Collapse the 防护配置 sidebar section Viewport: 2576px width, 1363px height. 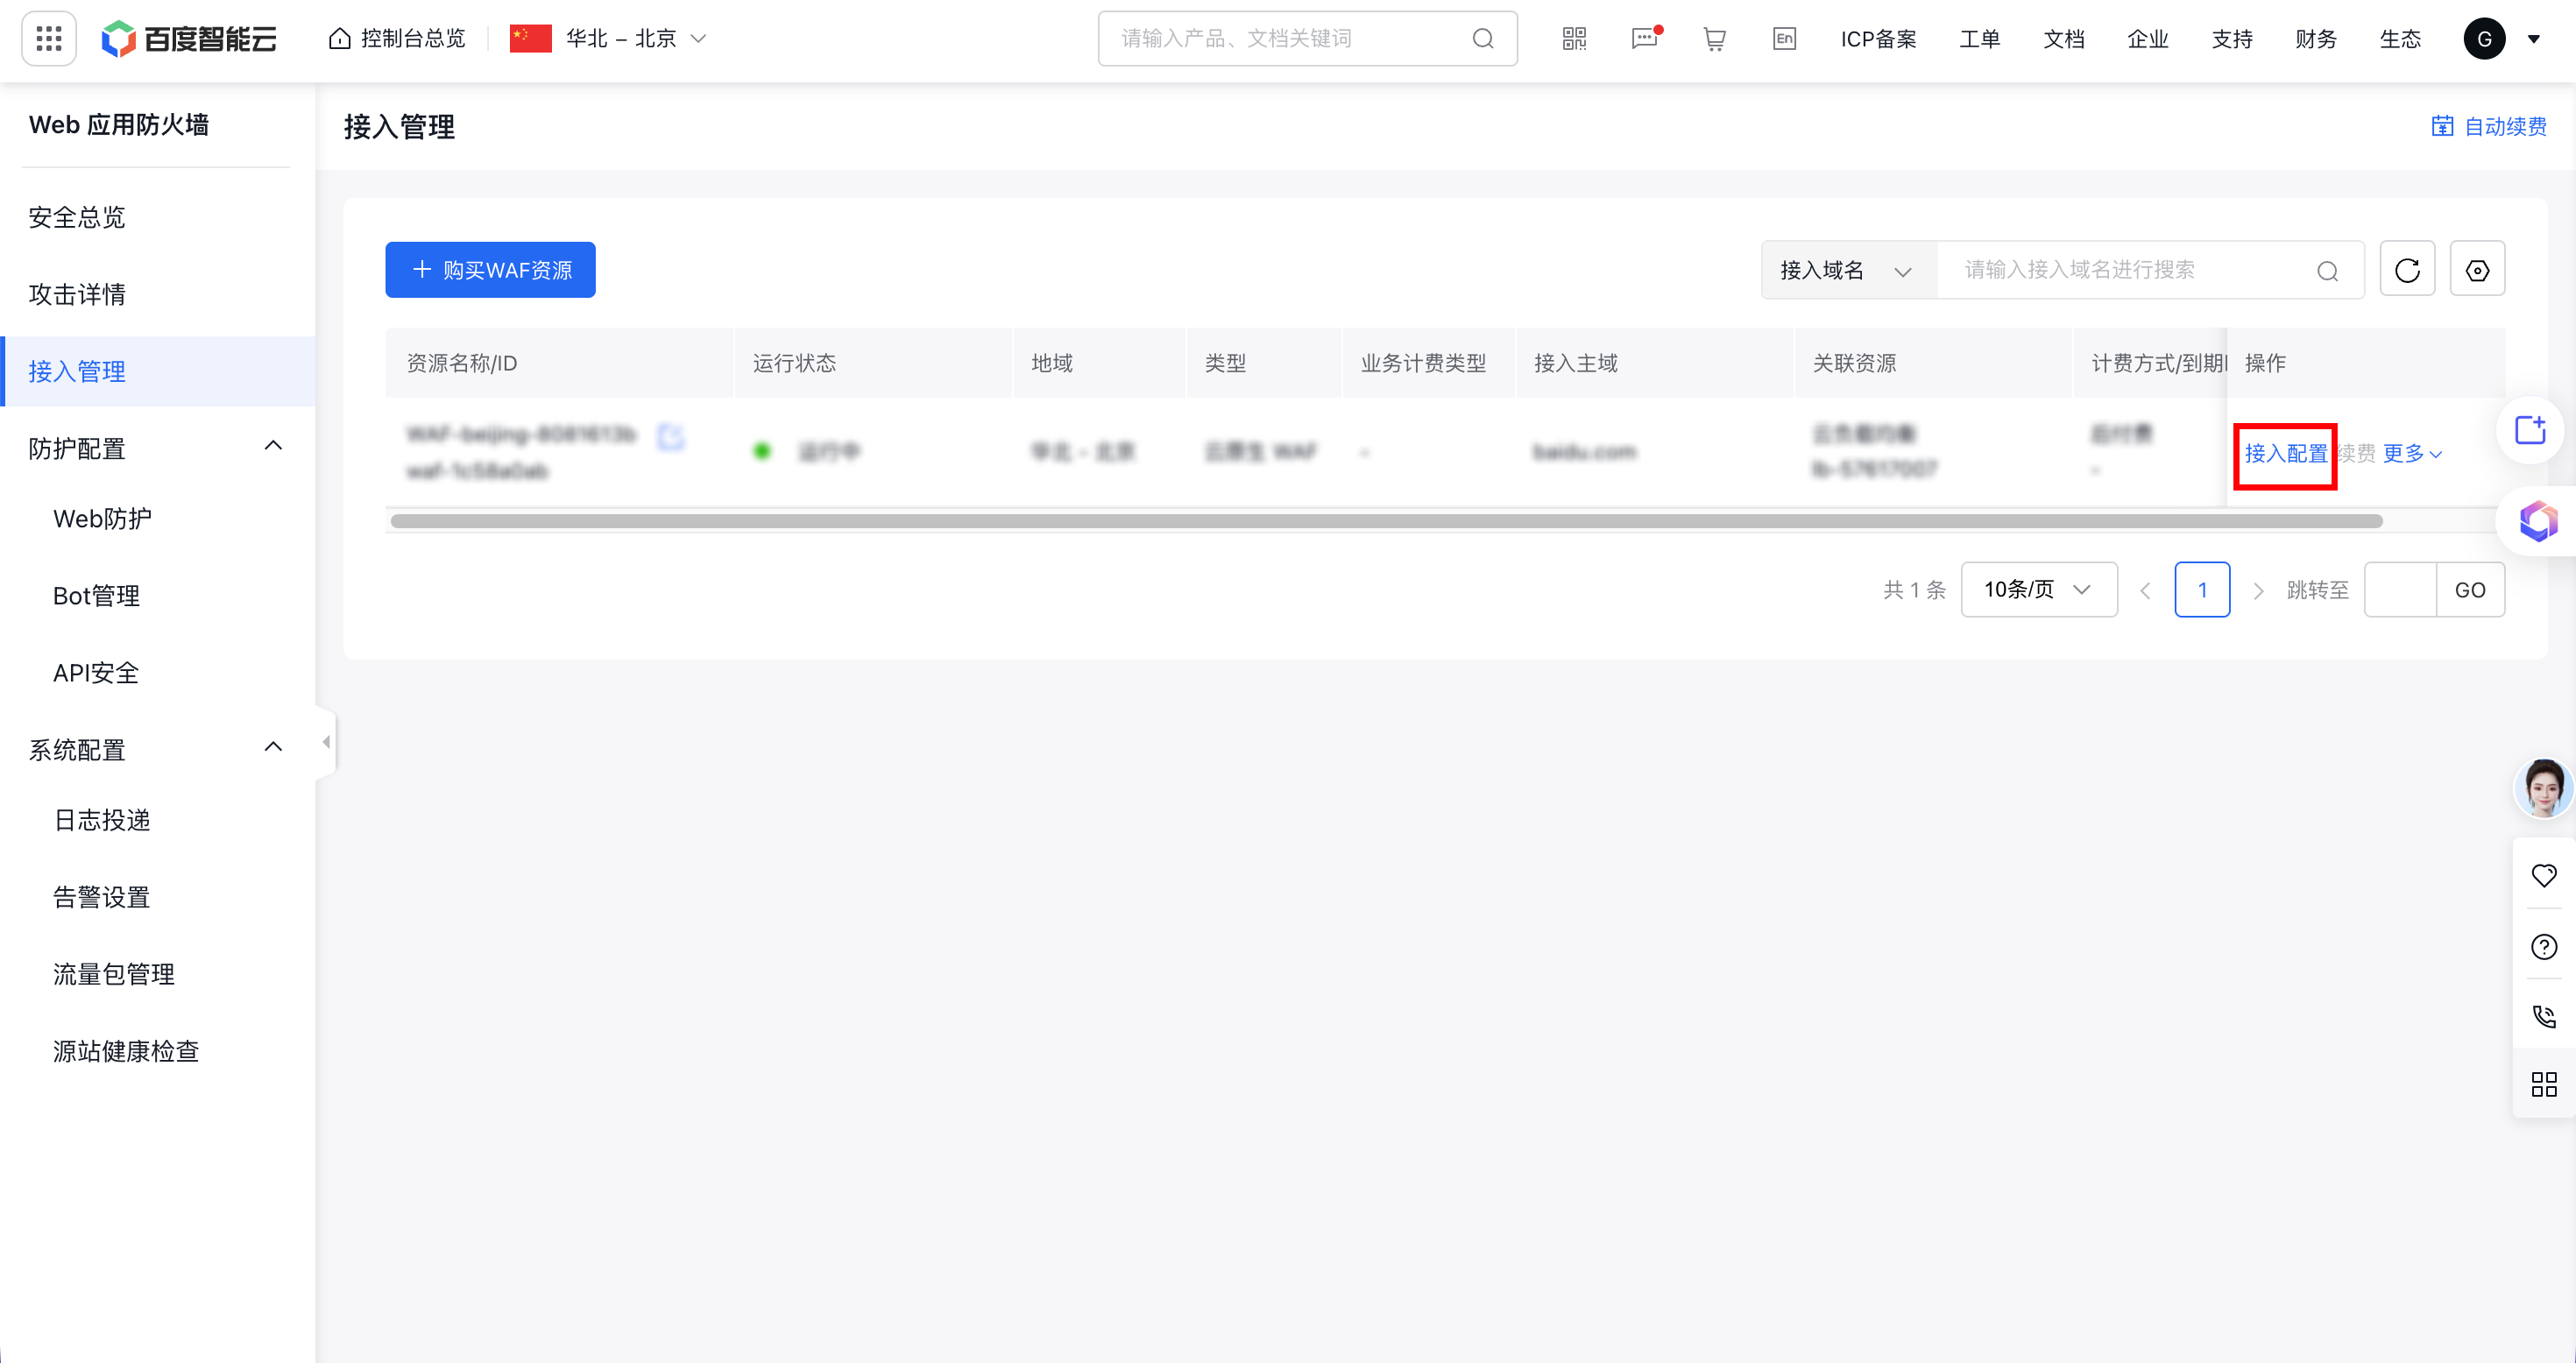tap(273, 446)
